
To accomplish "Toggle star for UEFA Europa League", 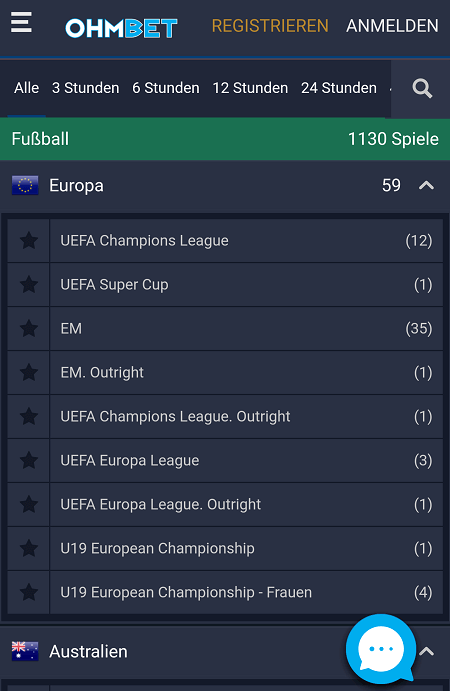I will tap(29, 461).
